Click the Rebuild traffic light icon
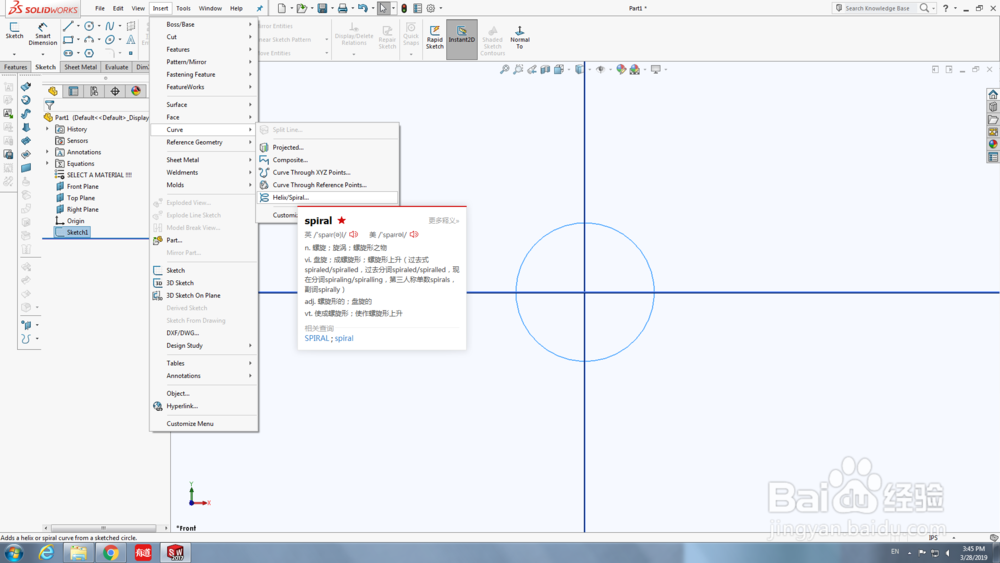 [404, 8]
